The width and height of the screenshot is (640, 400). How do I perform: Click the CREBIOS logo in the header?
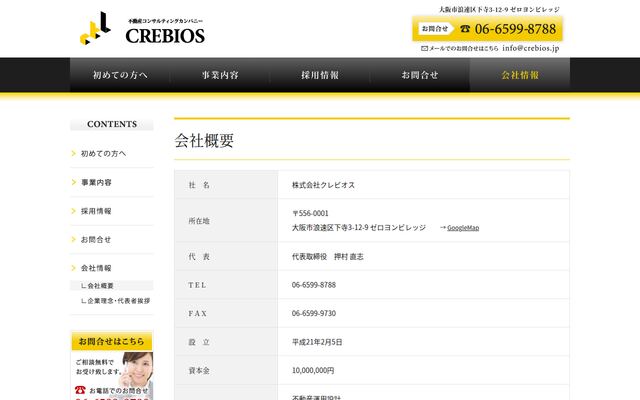coord(142,28)
